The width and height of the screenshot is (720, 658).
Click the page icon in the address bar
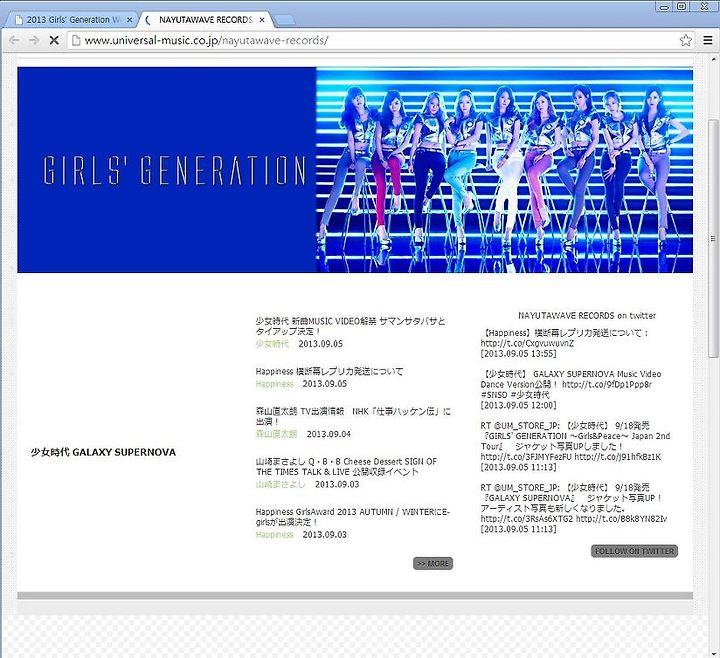pyautogui.click(x=76, y=40)
